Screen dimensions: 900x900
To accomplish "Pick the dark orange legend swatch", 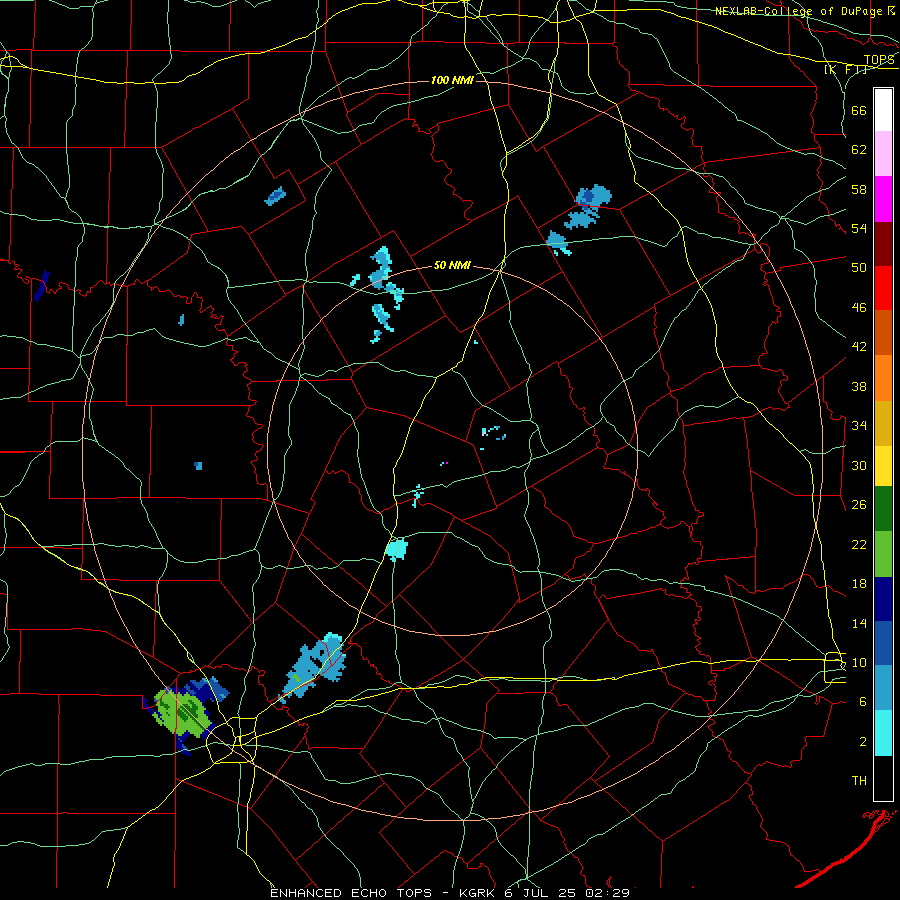I will (x=883, y=332).
